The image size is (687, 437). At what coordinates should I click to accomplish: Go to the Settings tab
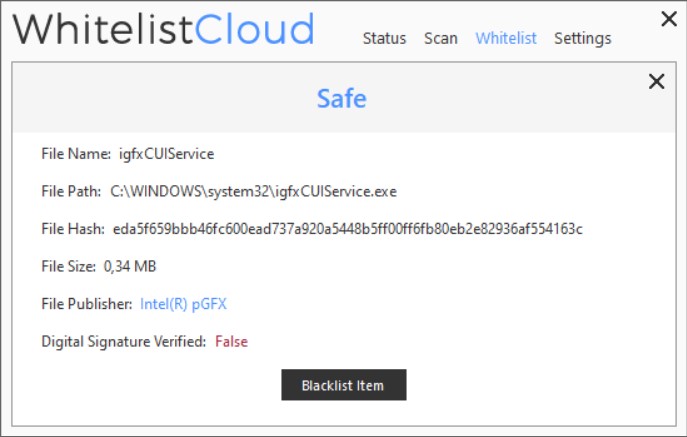[x=582, y=39]
